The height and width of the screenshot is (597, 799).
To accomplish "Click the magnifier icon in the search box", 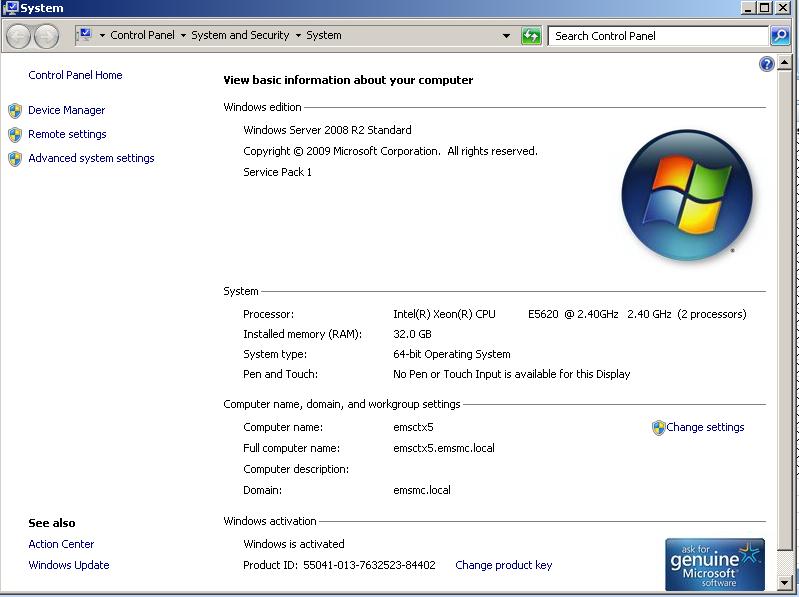I will tap(779, 36).
